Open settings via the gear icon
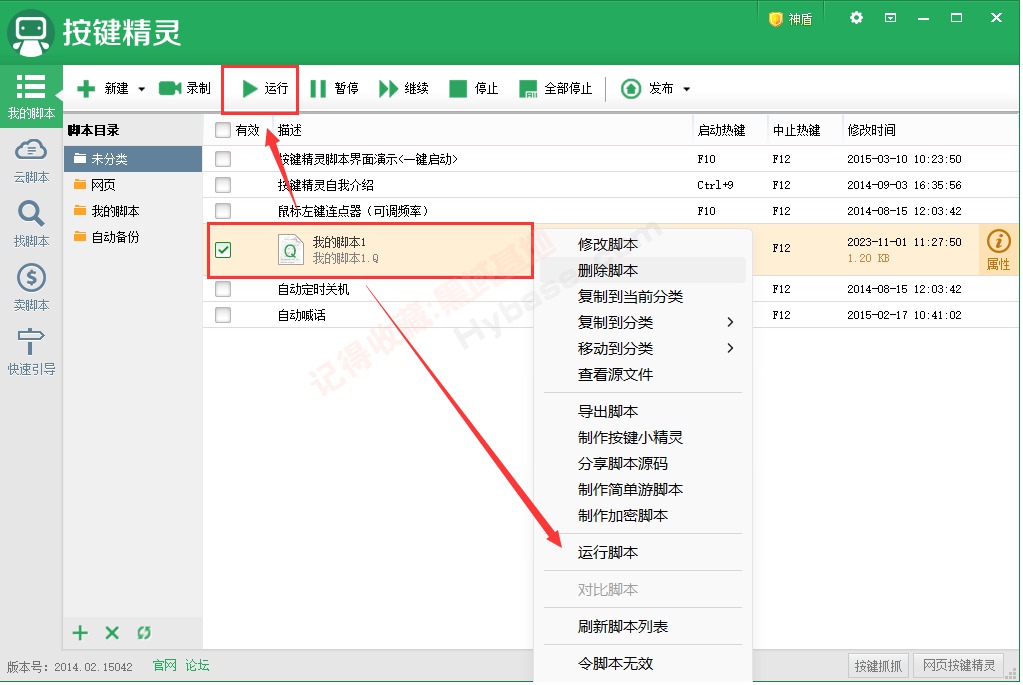 click(x=856, y=18)
